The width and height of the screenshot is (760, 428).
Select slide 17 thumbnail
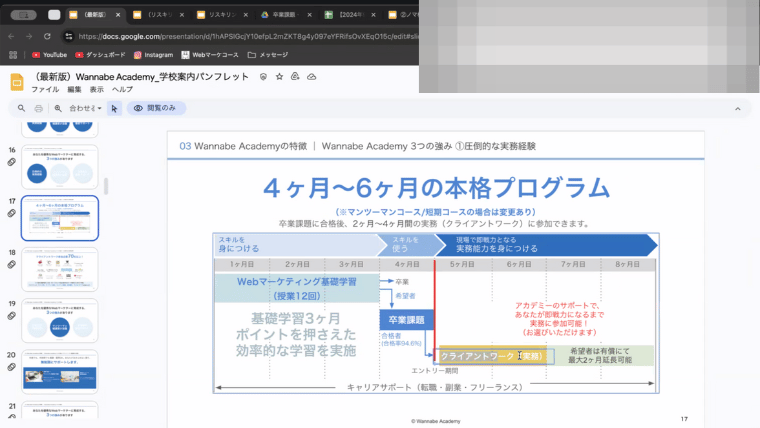pos(60,218)
